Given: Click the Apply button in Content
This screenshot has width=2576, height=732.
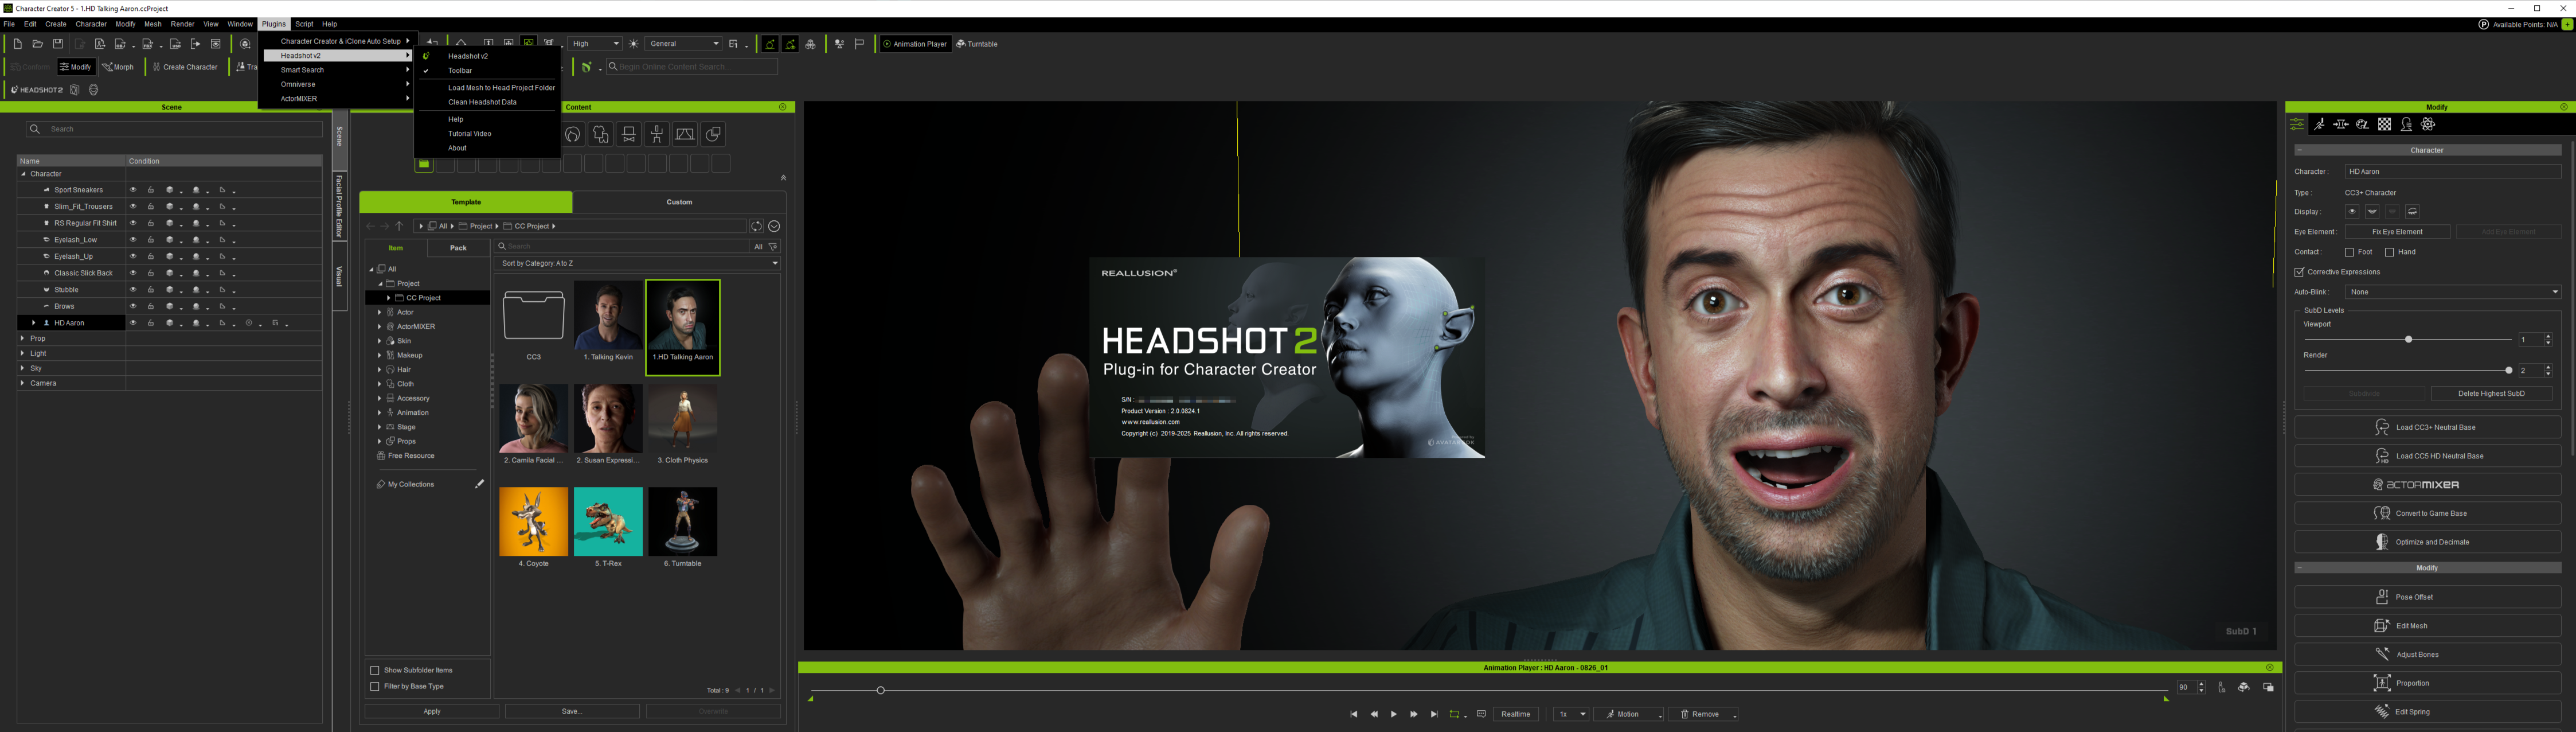Looking at the screenshot, I should tap(432, 711).
